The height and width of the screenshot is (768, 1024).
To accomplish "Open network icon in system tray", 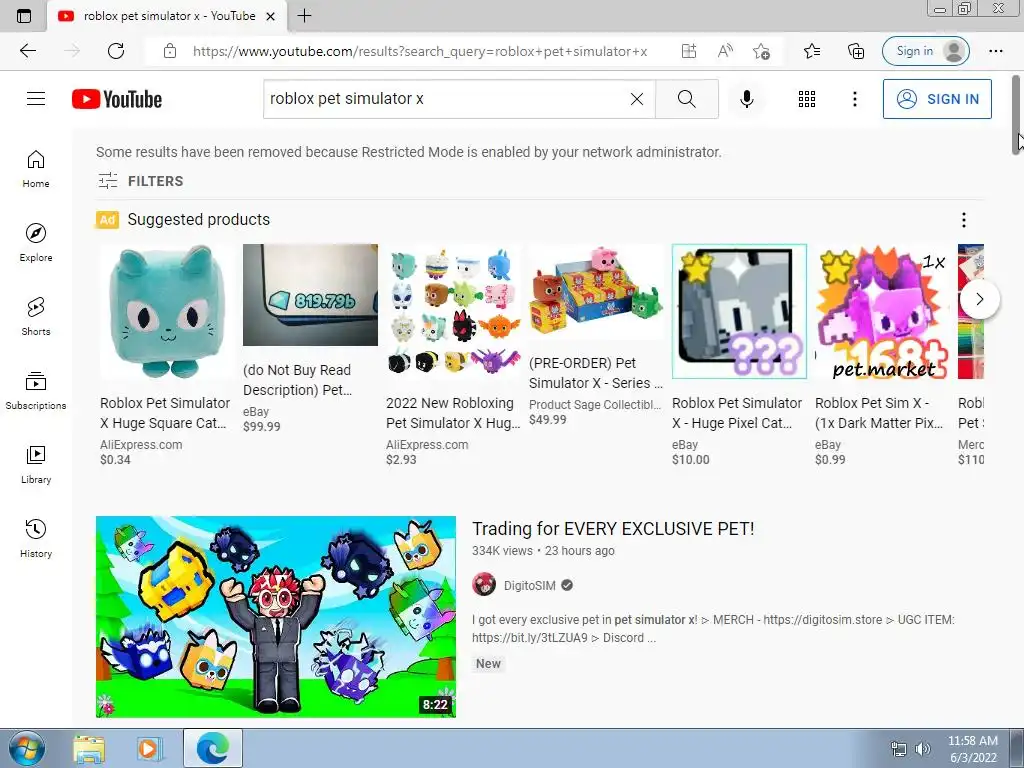I will tap(899, 749).
